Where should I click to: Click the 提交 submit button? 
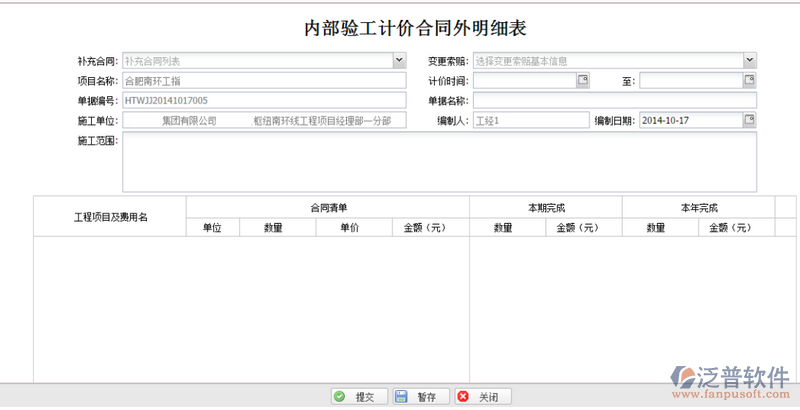point(358,397)
